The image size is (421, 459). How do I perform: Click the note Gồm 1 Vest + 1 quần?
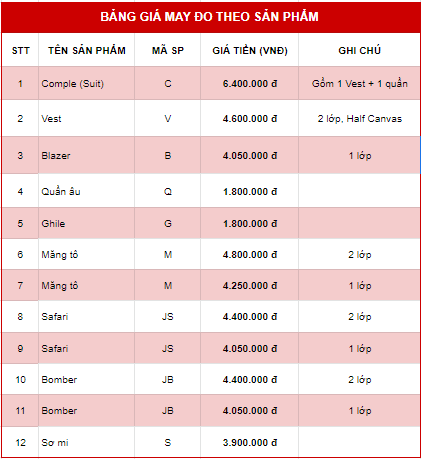[x=359, y=83]
